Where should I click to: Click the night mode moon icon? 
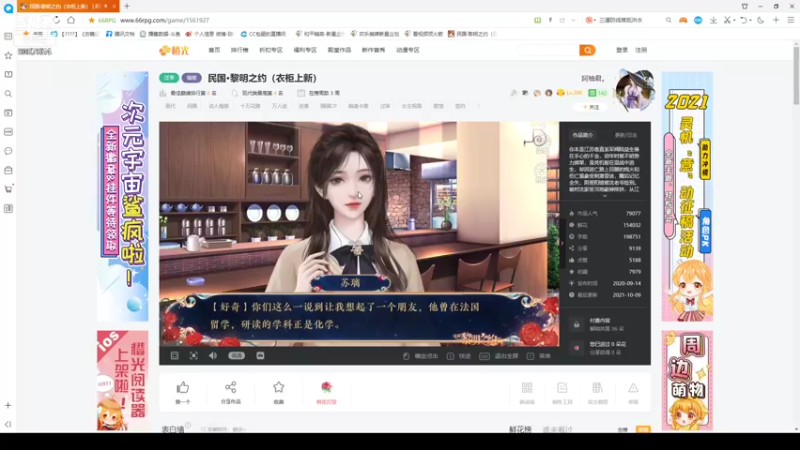click(761, 20)
